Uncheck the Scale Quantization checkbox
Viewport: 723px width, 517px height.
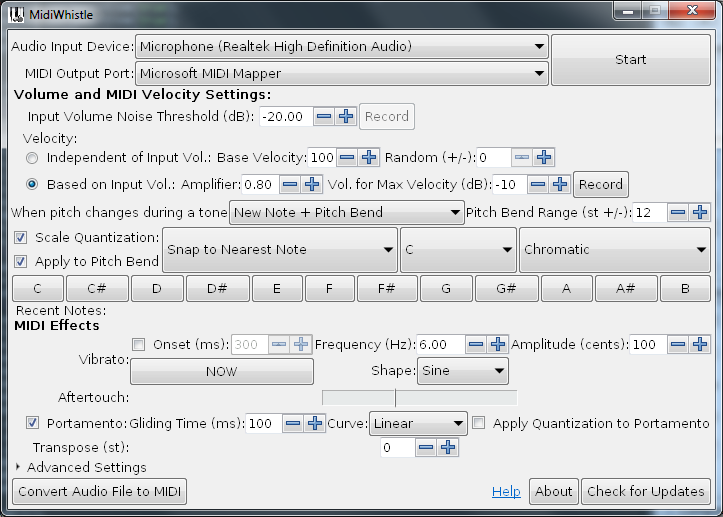pyautogui.click(x=21, y=238)
